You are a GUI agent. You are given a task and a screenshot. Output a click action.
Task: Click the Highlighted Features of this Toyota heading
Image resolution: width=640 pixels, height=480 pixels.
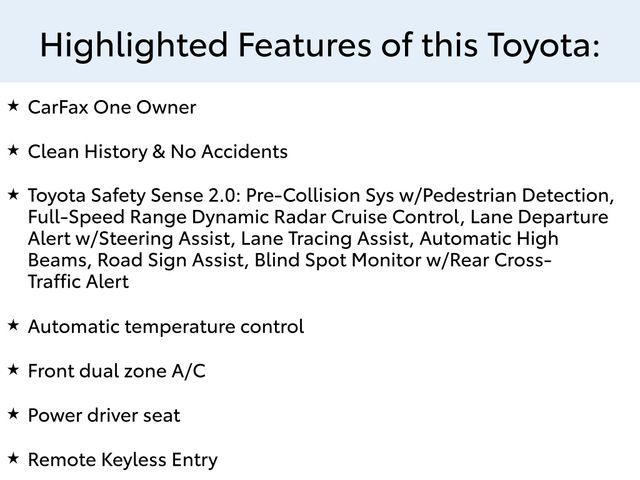coord(320,44)
